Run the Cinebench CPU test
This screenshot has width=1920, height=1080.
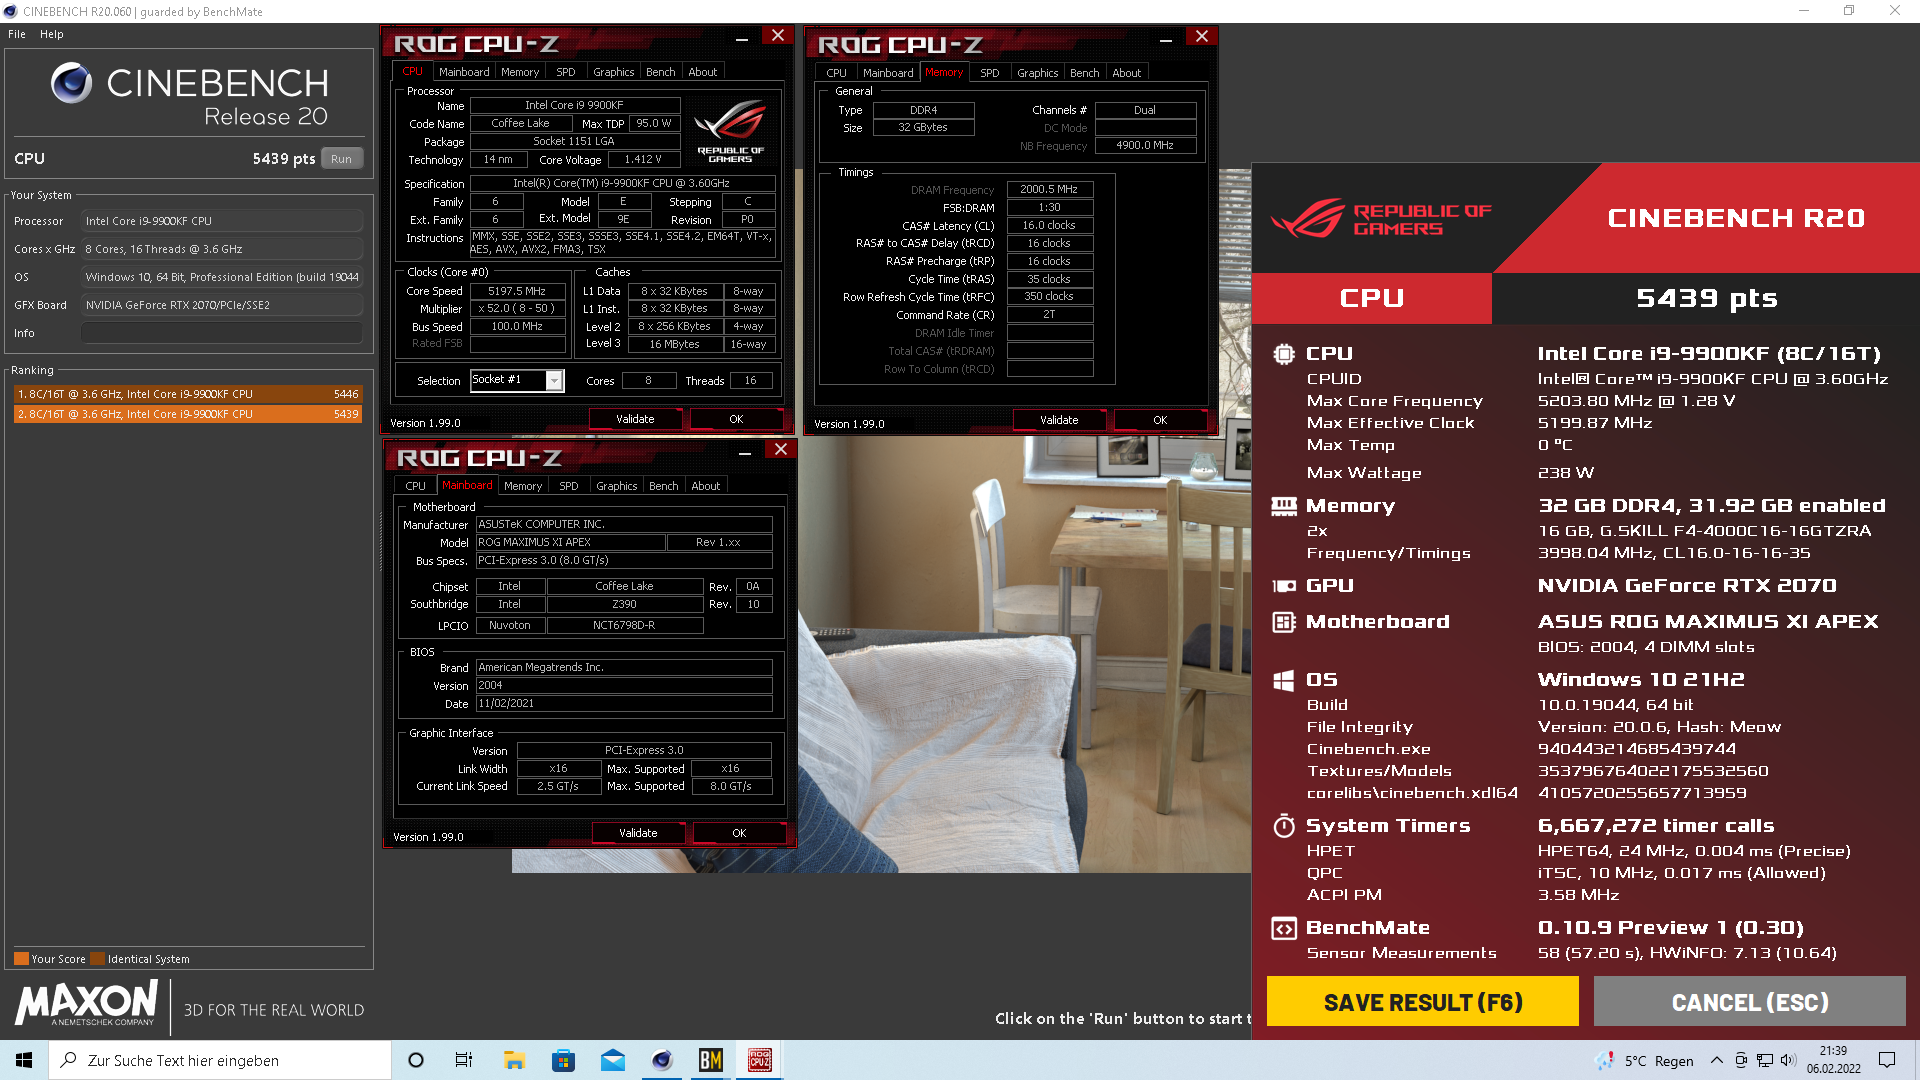click(341, 159)
